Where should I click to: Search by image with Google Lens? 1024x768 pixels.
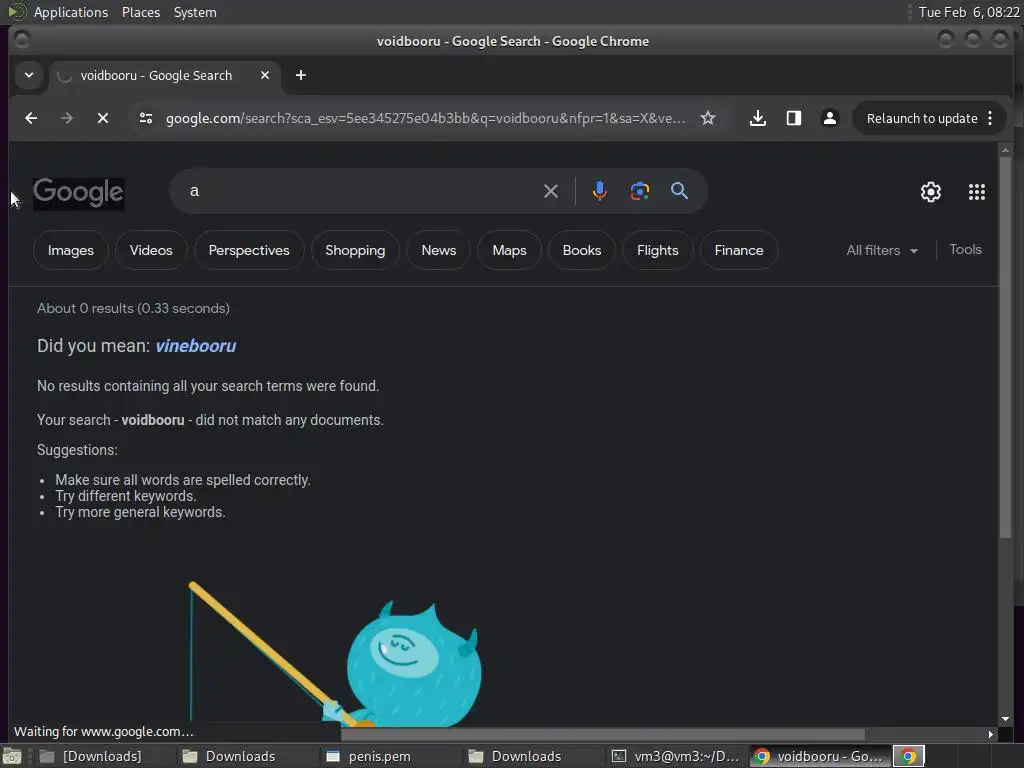[x=639, y=191]
